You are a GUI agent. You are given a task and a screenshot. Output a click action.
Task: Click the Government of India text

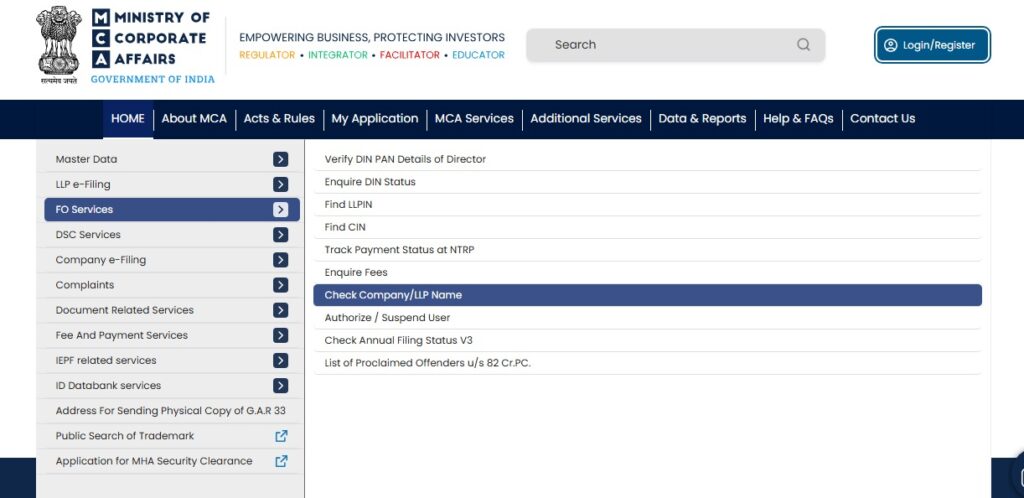click(x=152, y=79)
